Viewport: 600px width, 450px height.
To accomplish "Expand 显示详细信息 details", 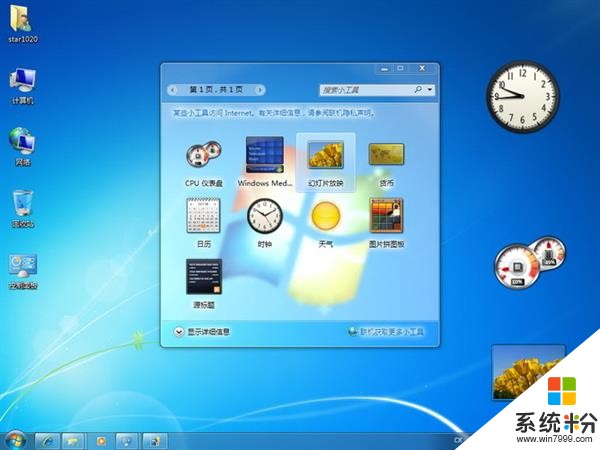I will point(202,332).
